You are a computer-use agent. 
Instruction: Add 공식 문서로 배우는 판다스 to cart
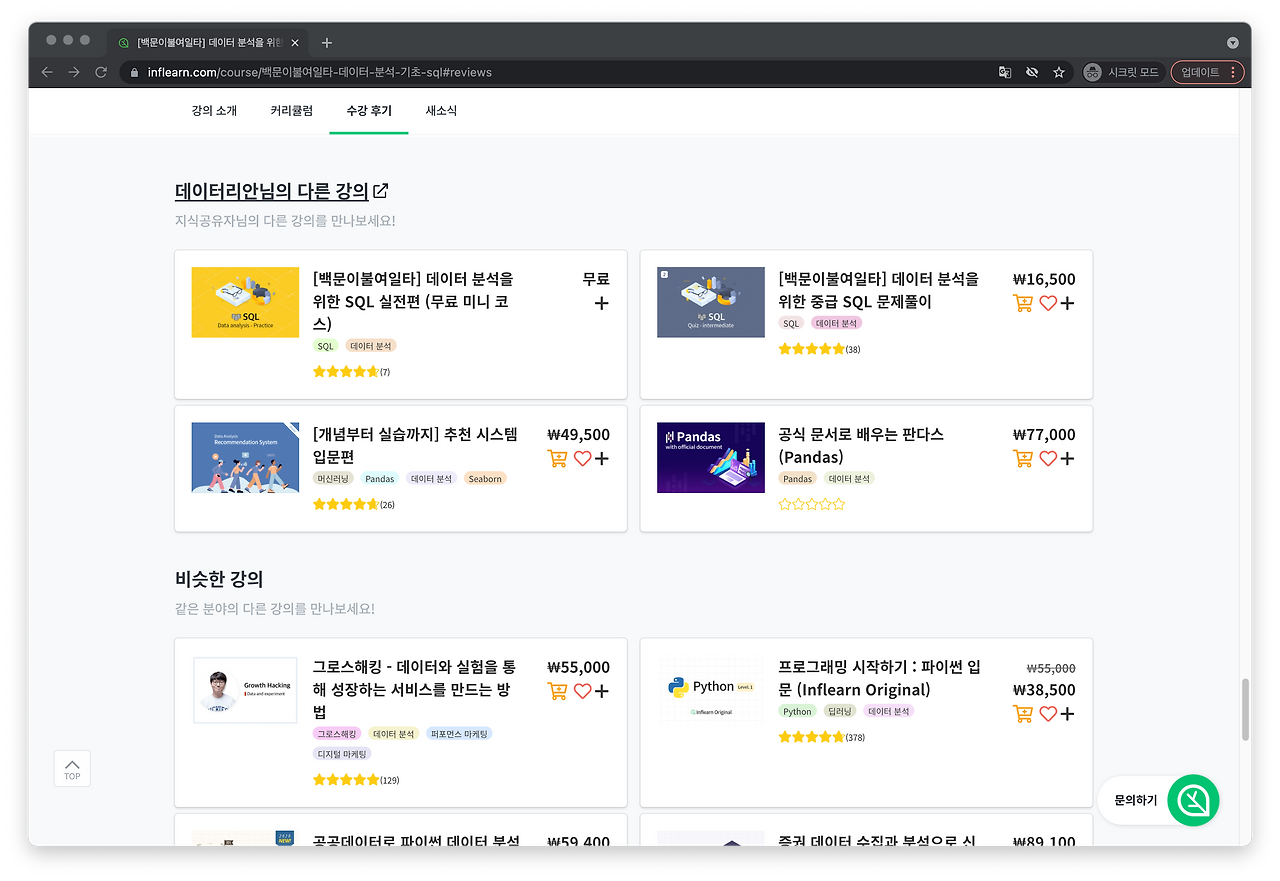click(x=1023, y=458)
